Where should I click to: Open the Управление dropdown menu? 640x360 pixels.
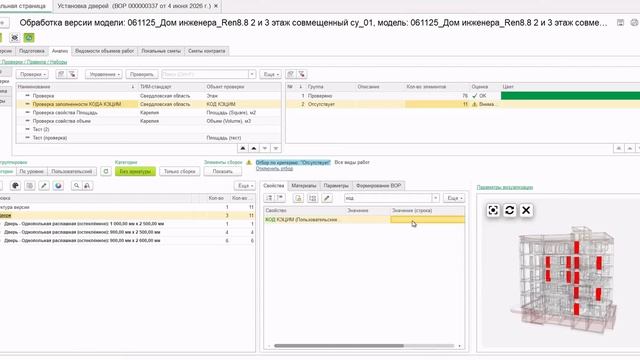(104, 74)
